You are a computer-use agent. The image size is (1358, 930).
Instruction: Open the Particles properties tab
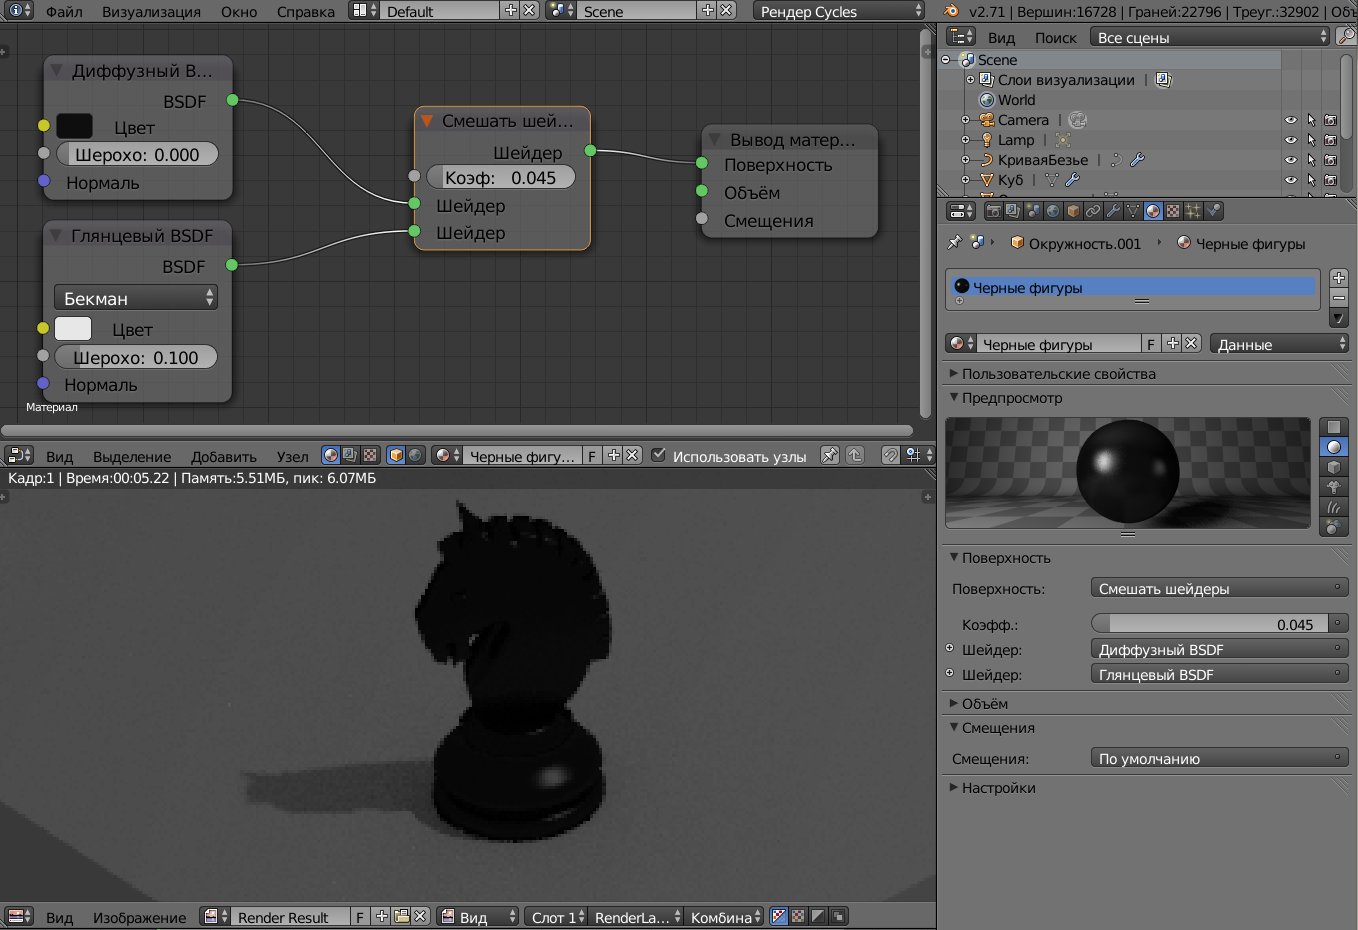tap(1193, 211)
